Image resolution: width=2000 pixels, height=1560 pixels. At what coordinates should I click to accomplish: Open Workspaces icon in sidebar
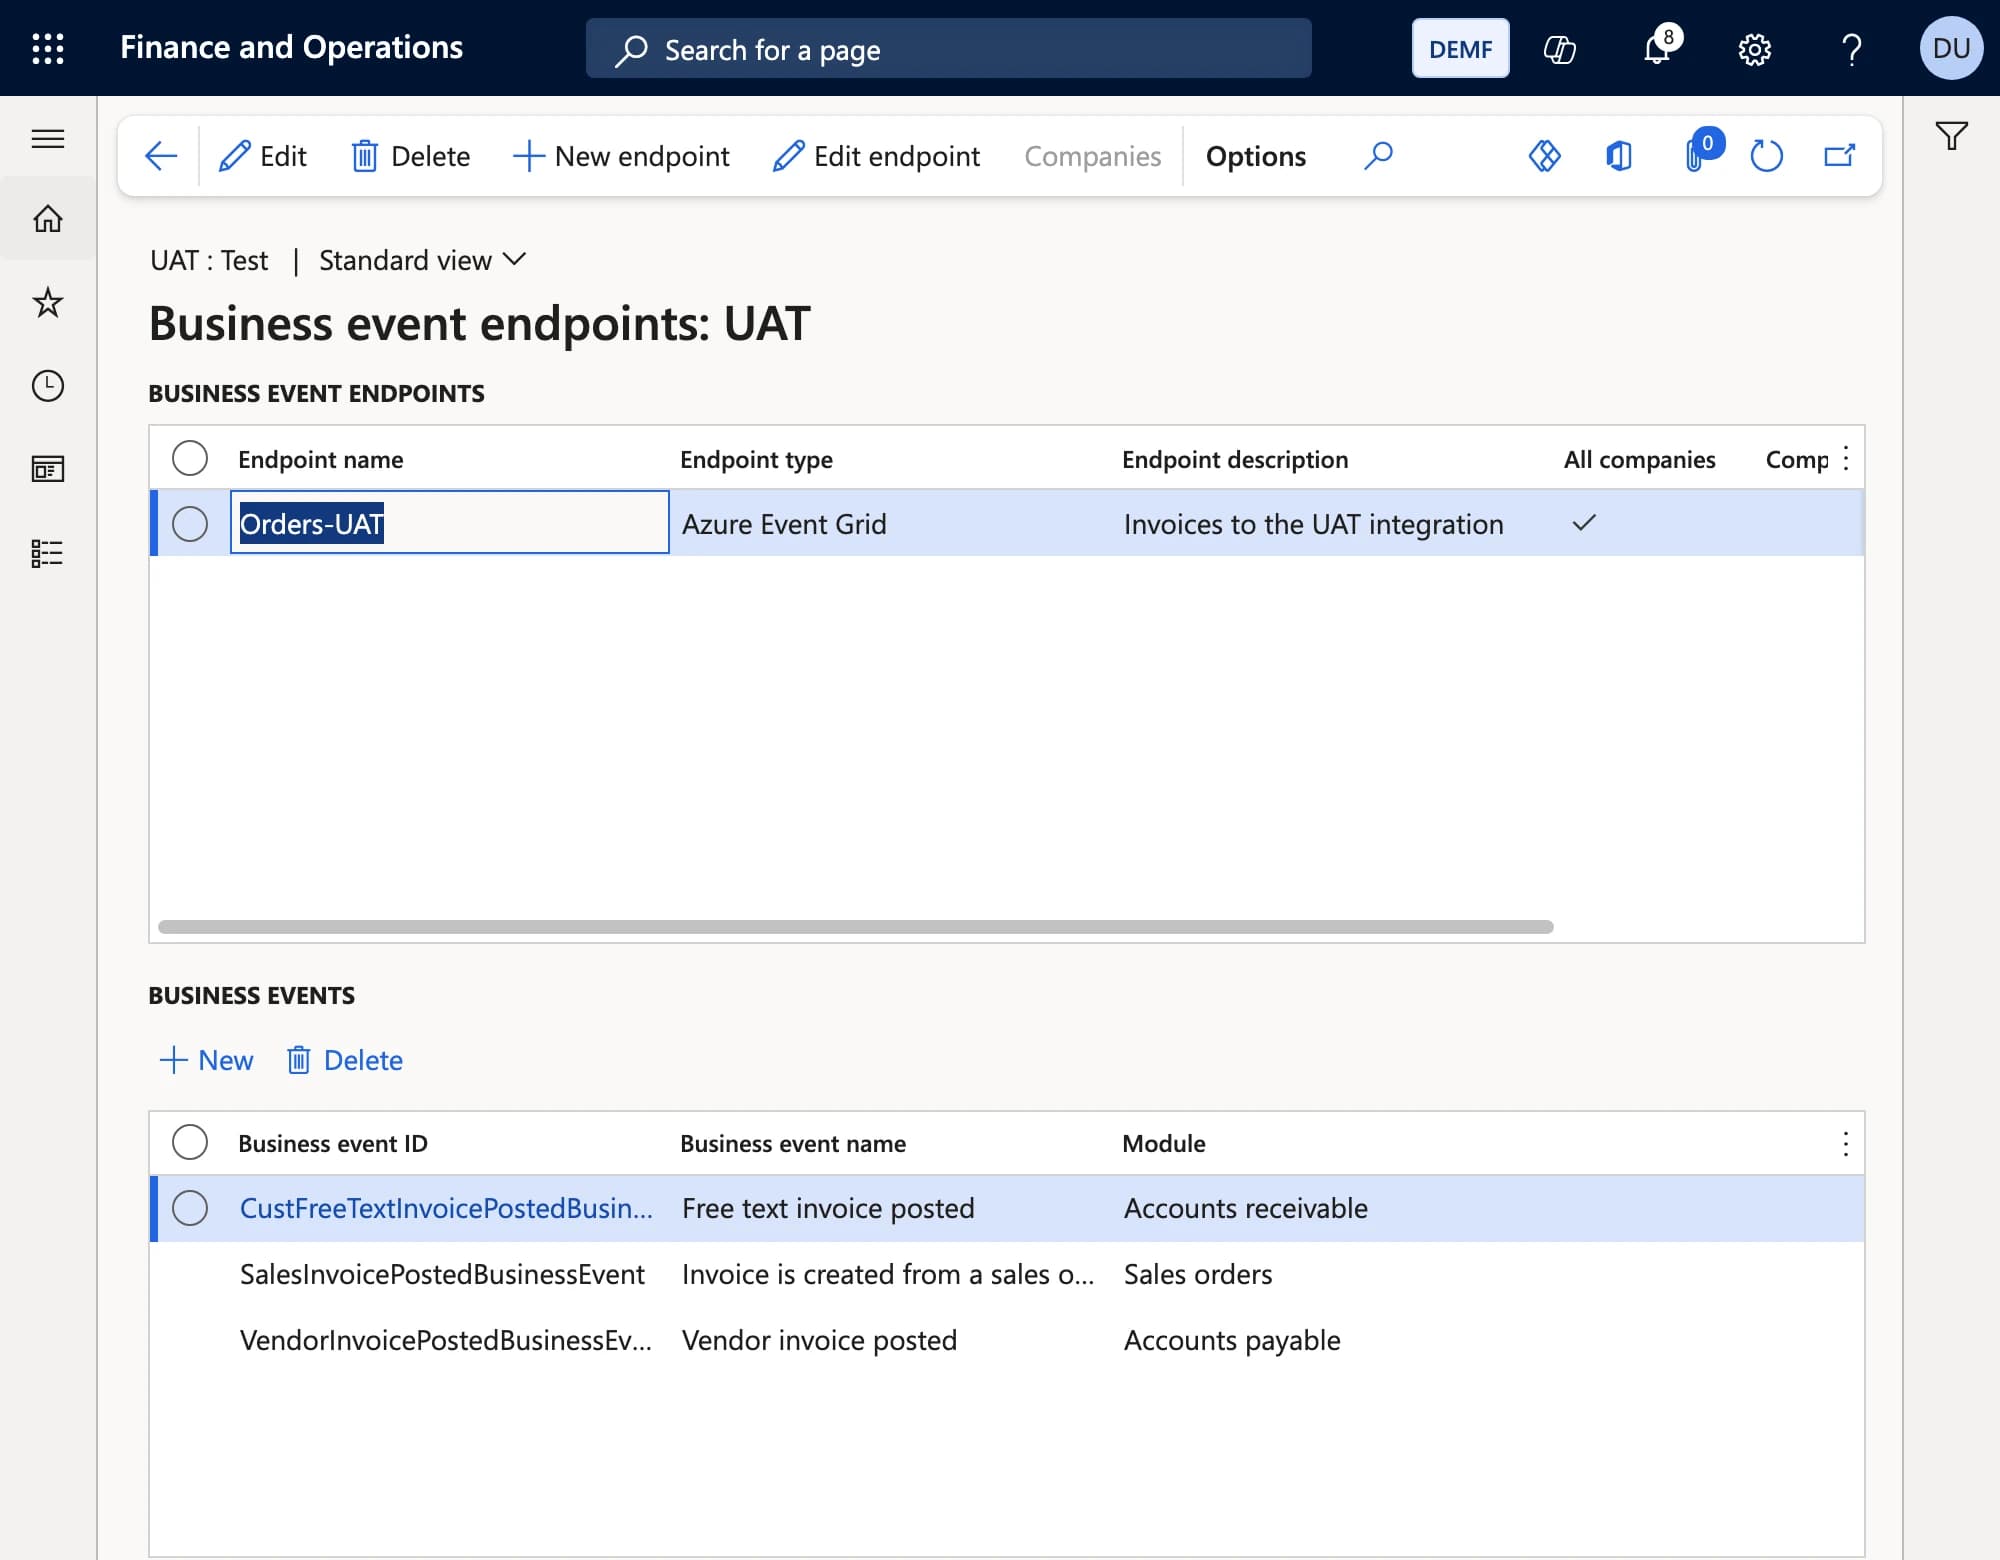48,469
